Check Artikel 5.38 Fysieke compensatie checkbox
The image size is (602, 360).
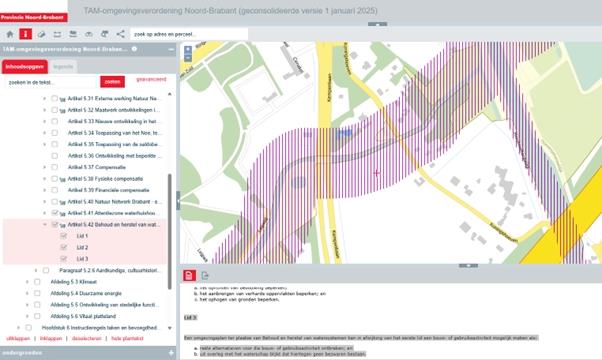(55, 179)
